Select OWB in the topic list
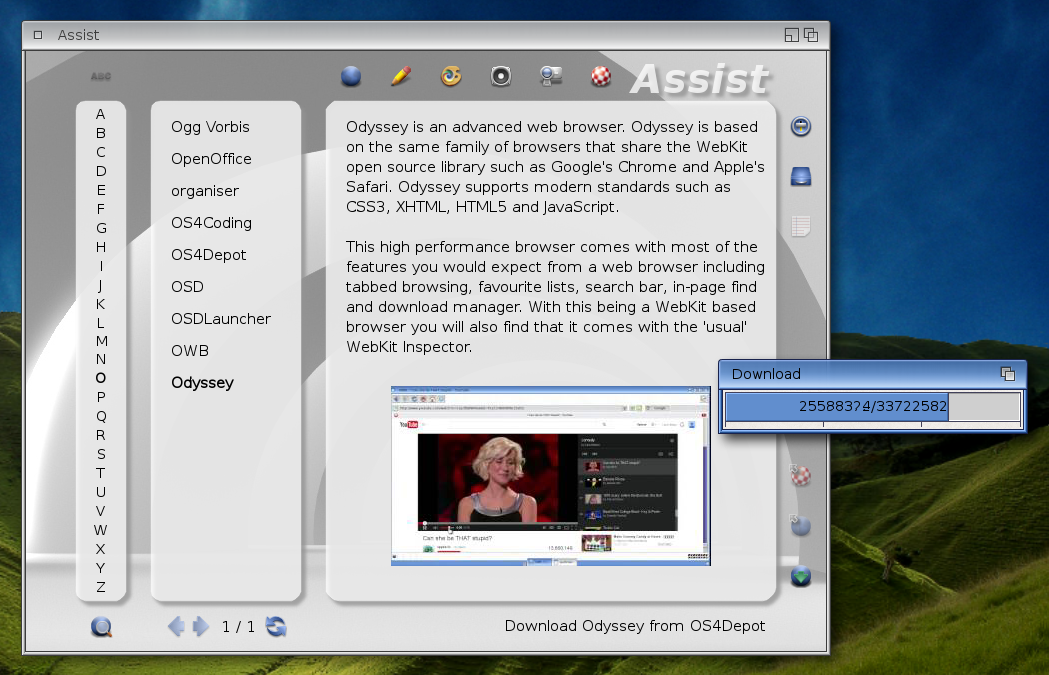 (190, 351)
